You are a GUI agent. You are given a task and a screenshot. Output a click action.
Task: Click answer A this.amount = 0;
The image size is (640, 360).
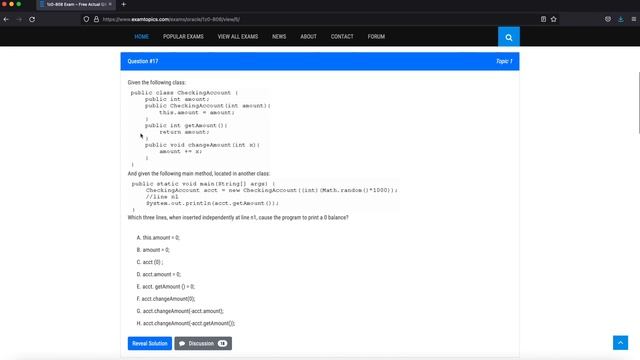158,238
